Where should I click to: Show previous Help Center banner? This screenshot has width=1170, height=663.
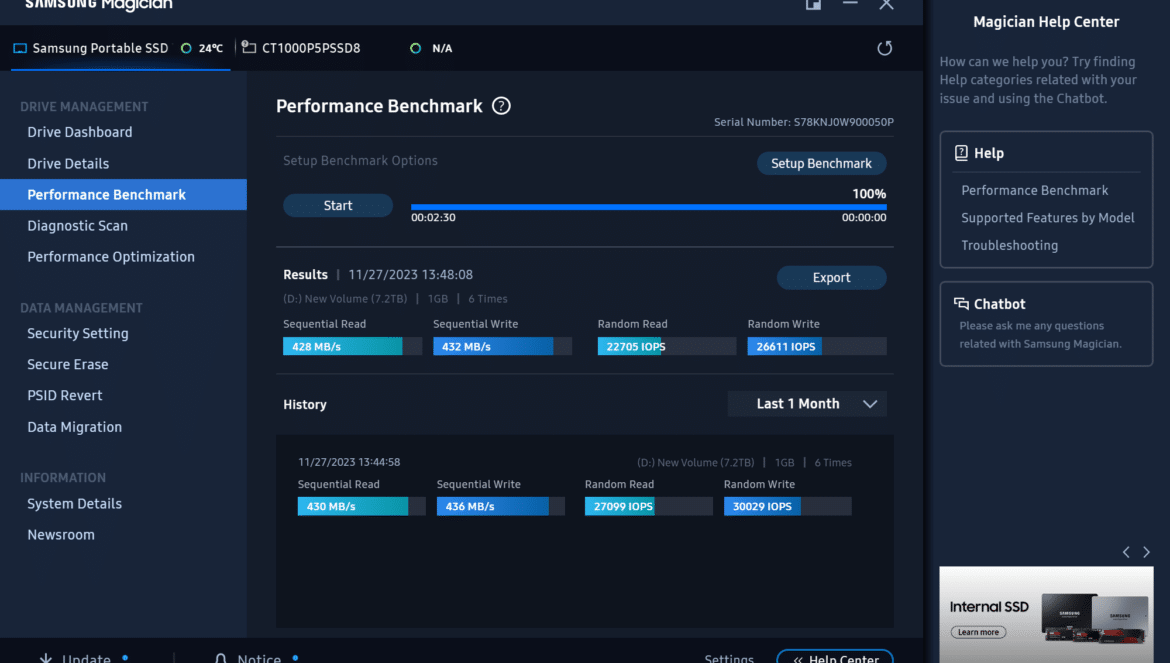point(1126,552)
